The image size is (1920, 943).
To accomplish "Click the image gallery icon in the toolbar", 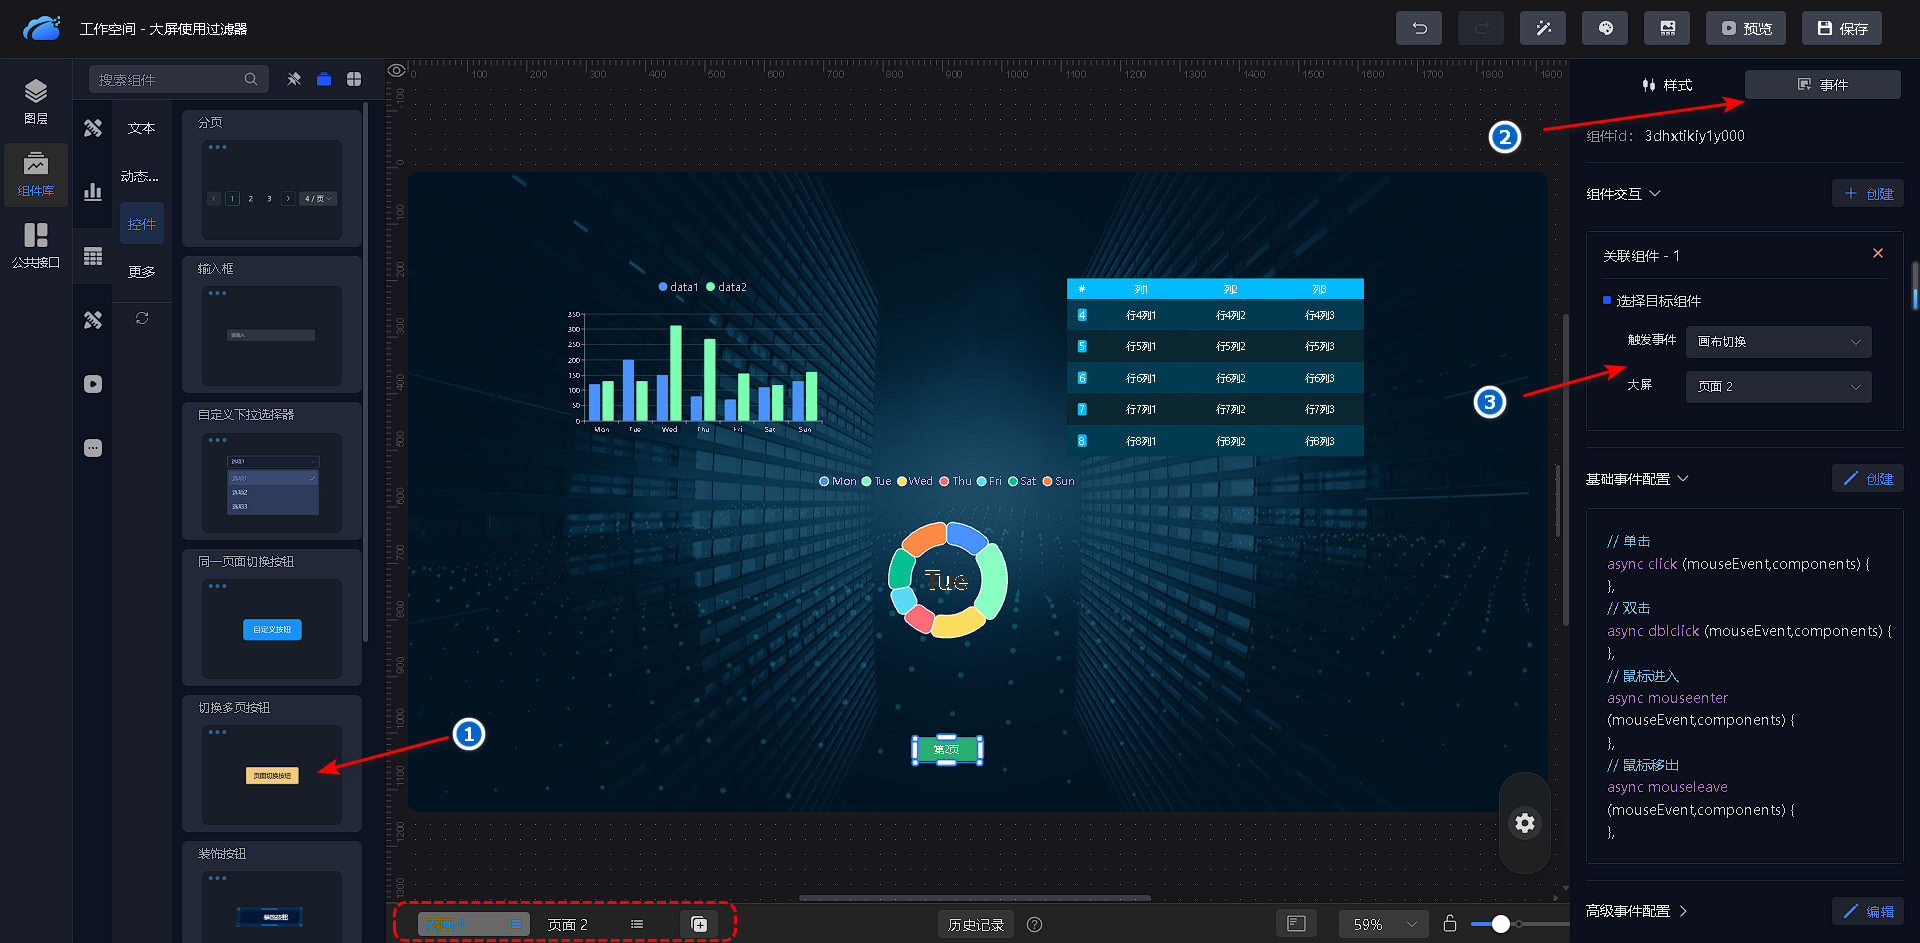I will (1667, 28).
